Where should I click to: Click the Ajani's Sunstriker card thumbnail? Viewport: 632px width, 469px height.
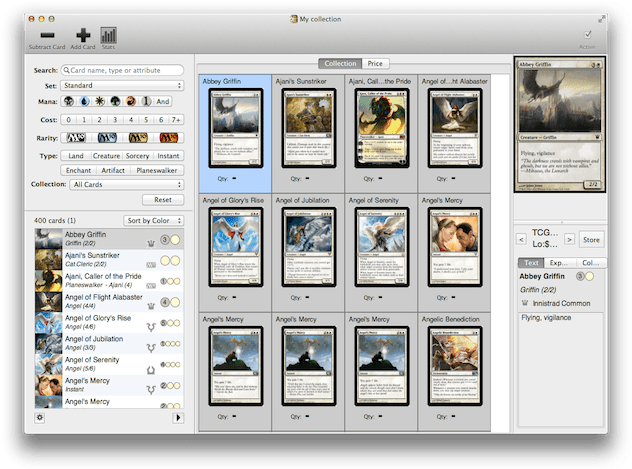pyautogui.click(x=308, y=128)
